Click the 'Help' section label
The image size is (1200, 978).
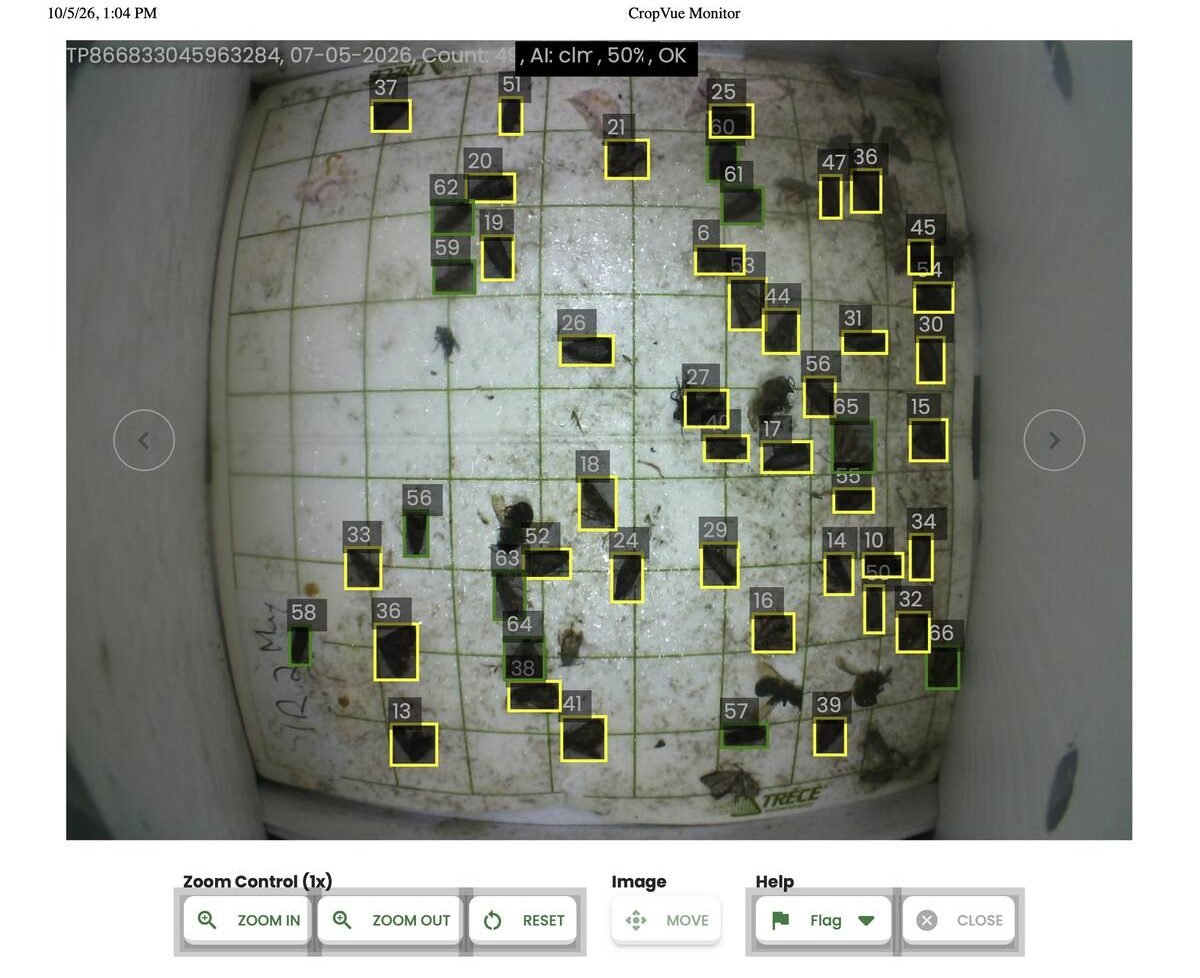pos(775,881)
